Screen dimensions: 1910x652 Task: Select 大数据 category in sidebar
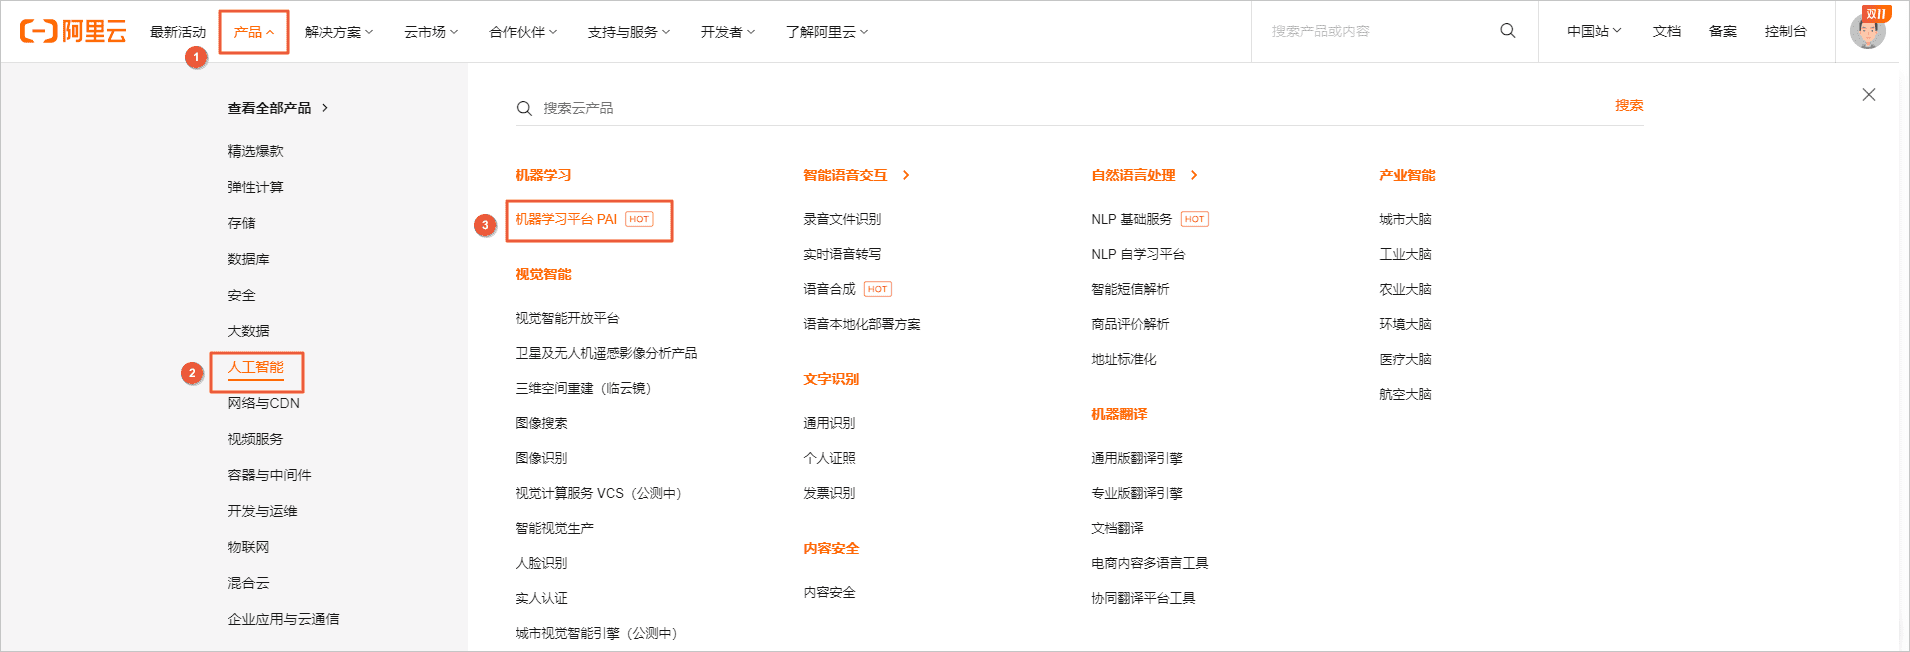[248, 331]
